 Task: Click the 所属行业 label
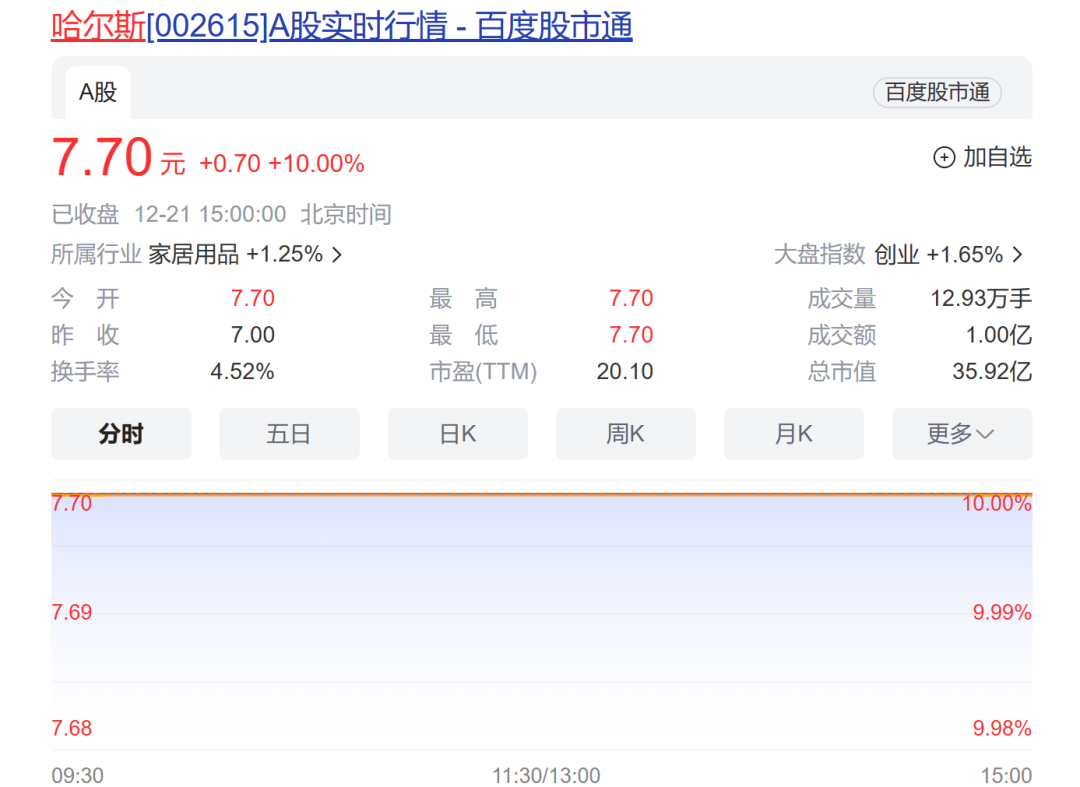[x=96, y=254]
